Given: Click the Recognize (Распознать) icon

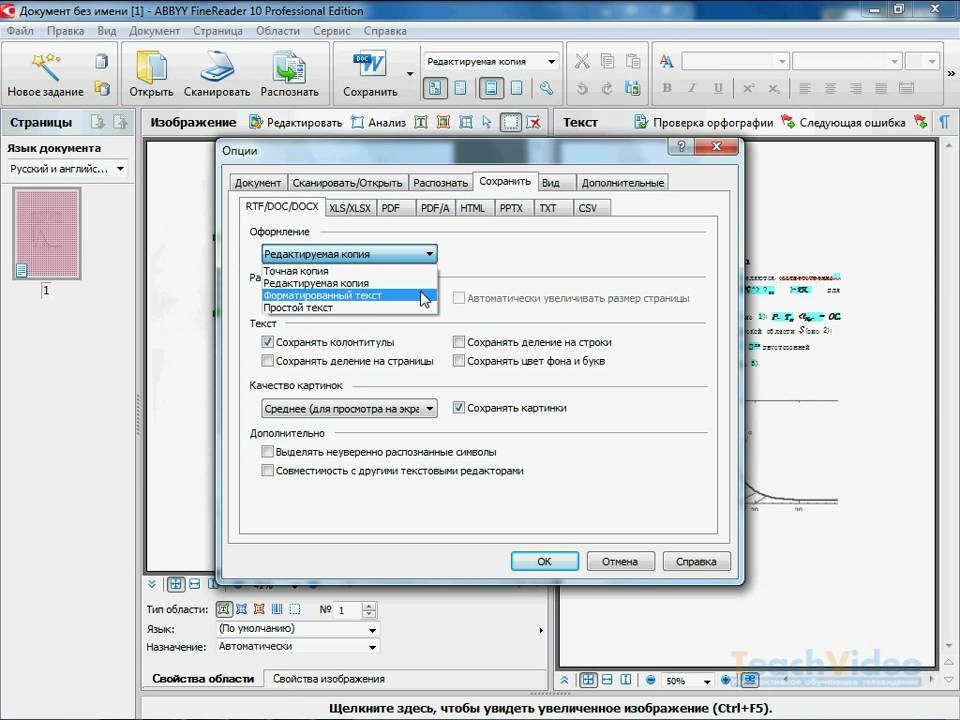Looking at the screenshot, I should [x=289, y=67].
